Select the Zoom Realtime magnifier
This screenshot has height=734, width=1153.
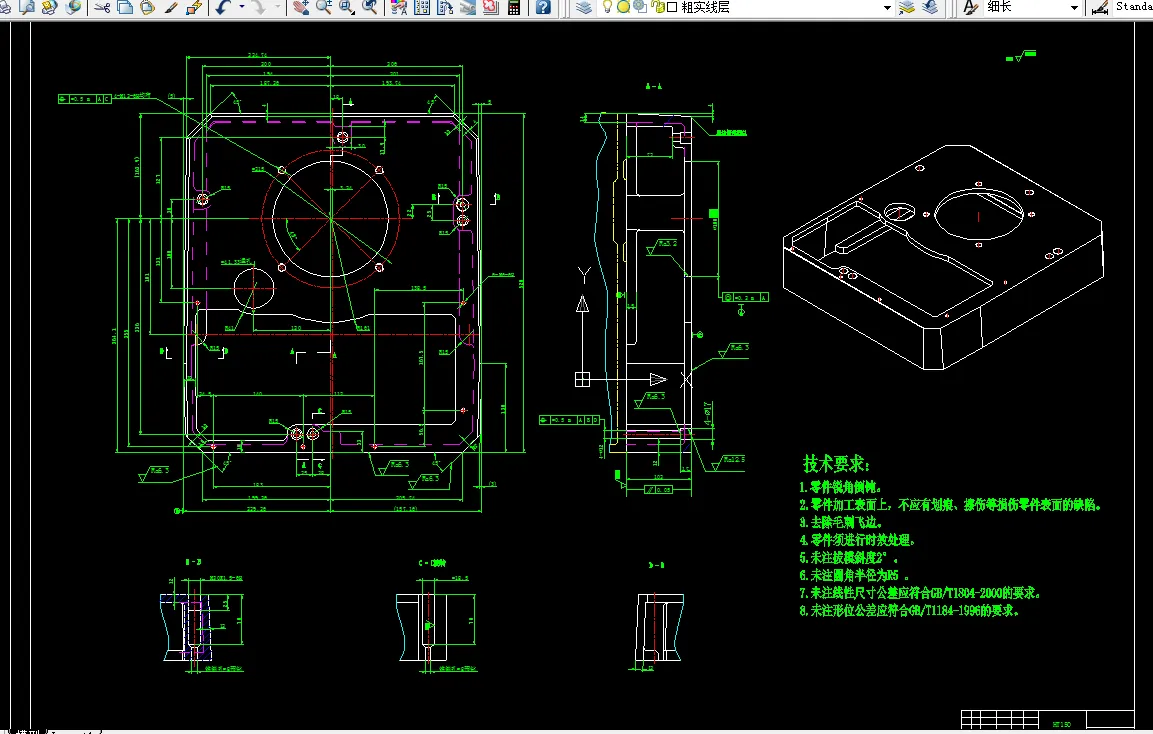tap(324, 7)
